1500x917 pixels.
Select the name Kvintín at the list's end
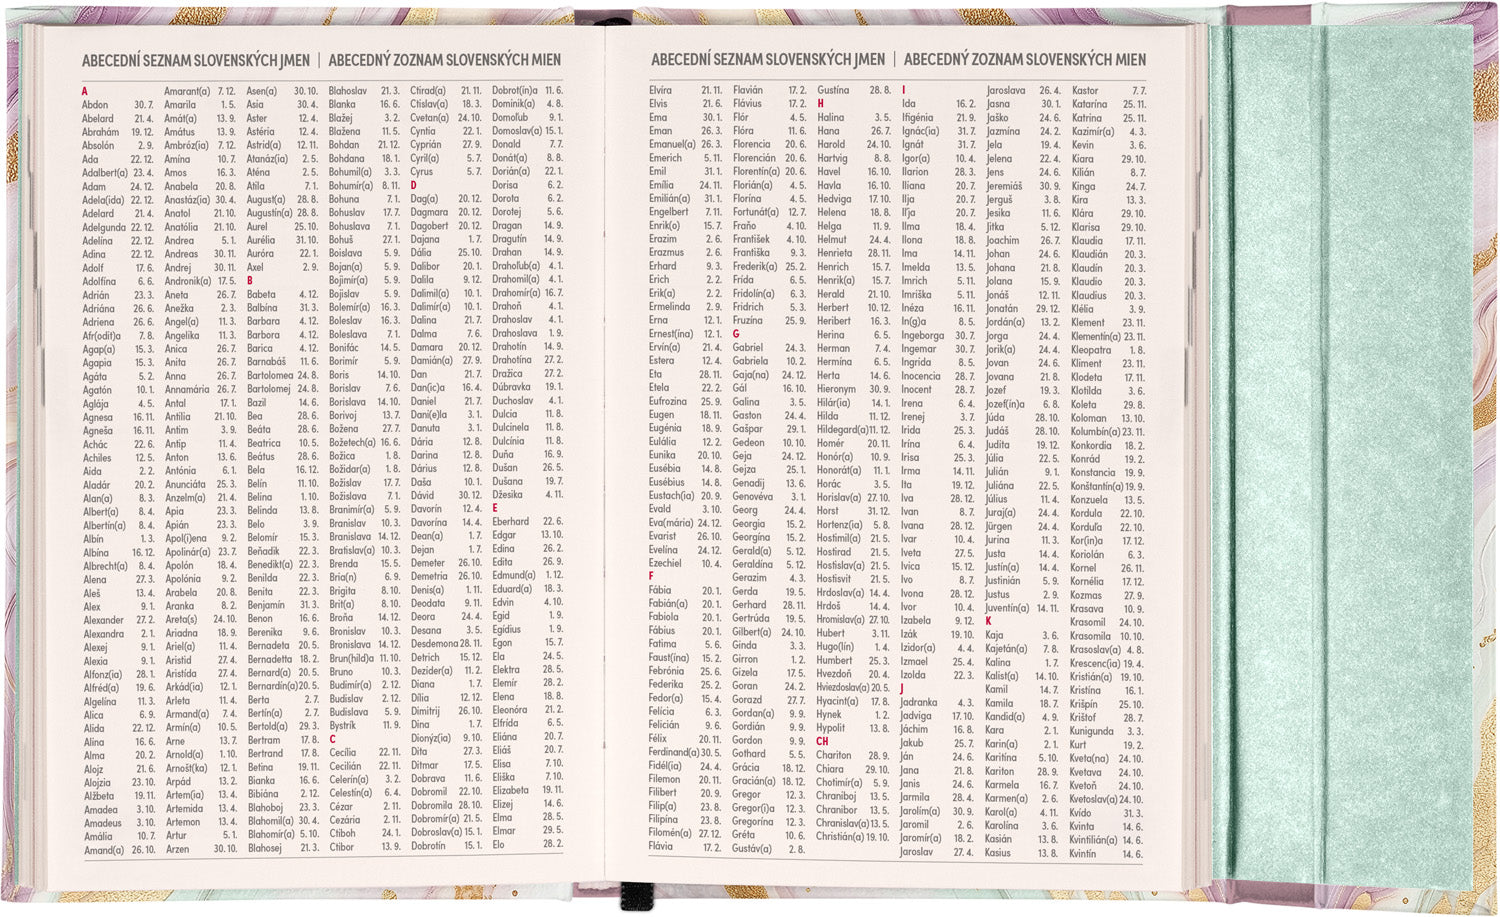point(1082,853)
